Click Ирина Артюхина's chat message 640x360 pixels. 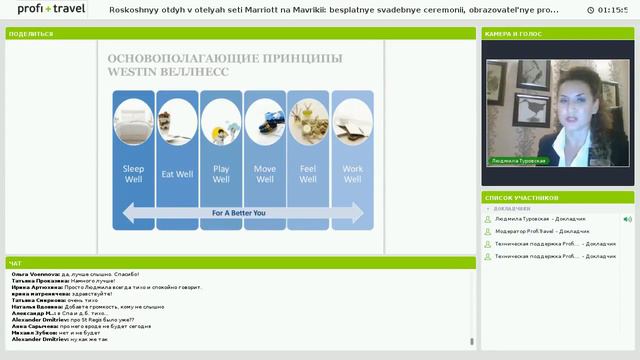pos(107,287)
